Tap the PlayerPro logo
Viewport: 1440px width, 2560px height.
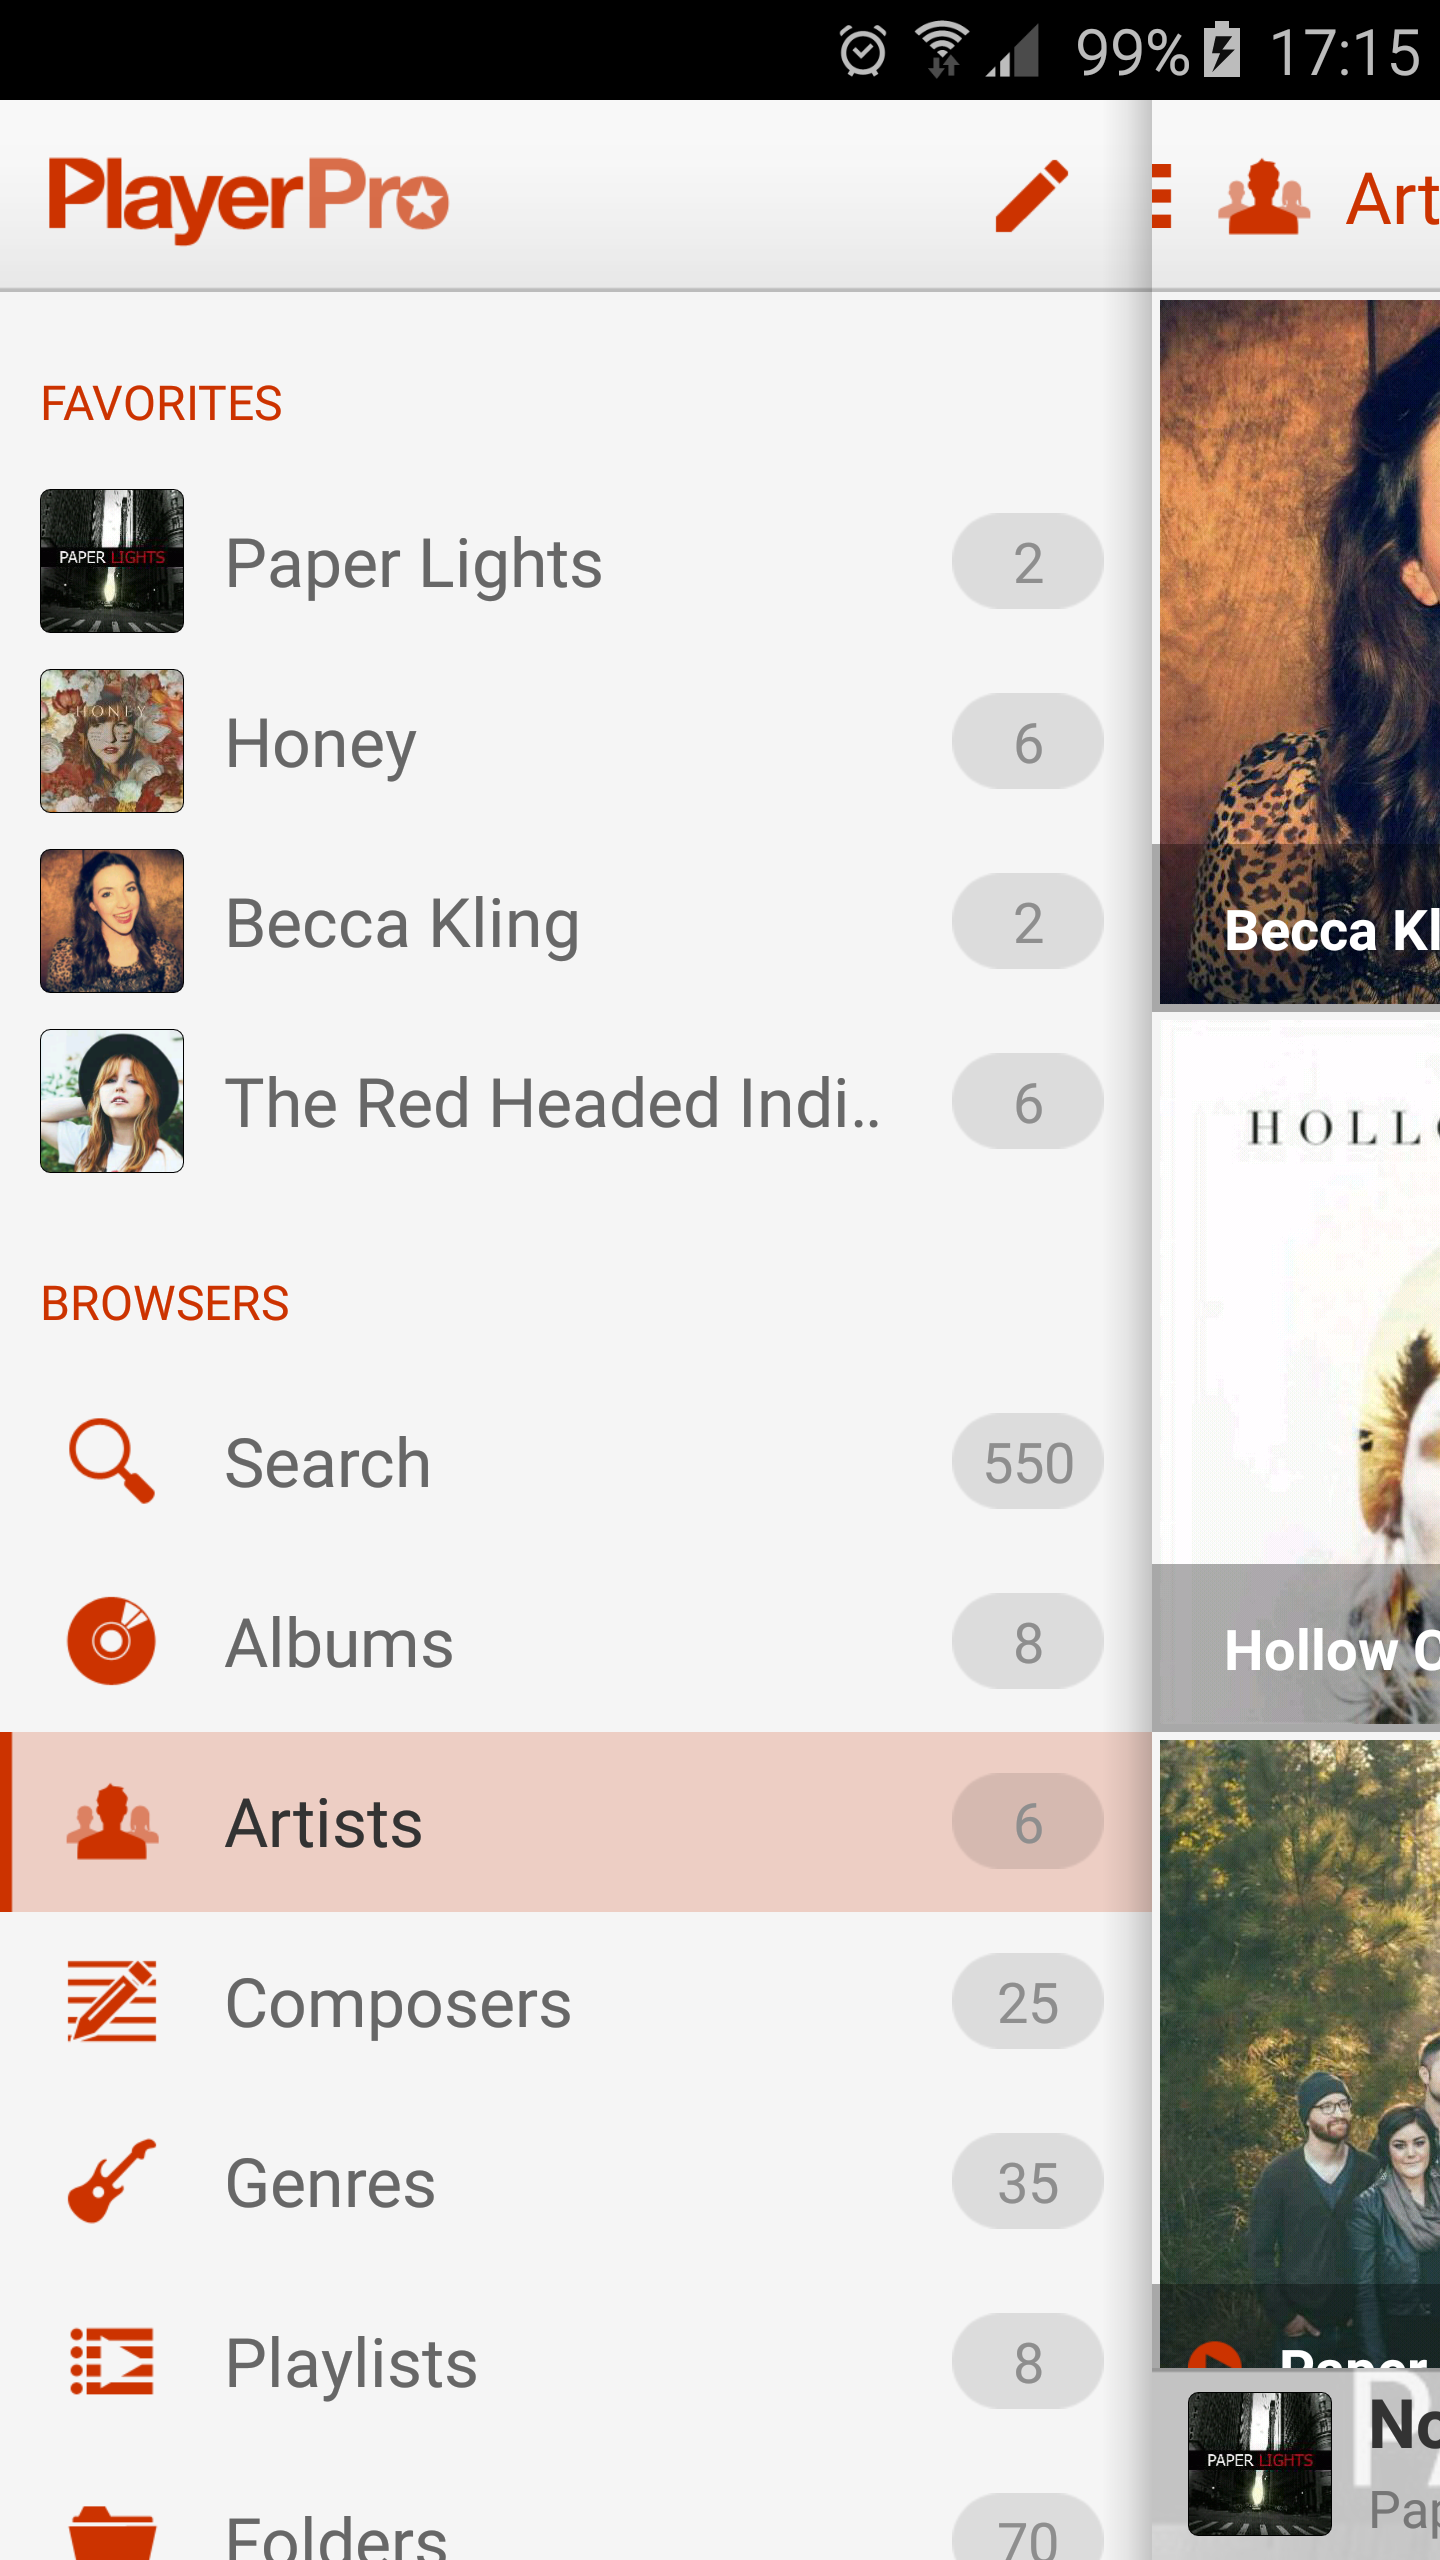(x=248, y=196)
